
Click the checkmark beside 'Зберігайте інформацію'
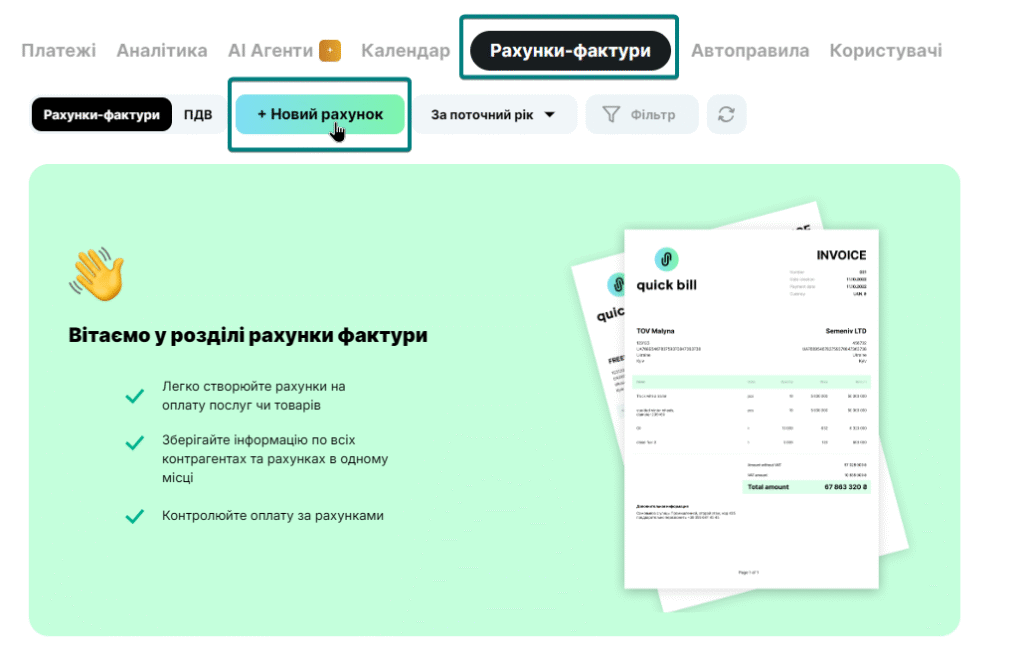click(x=134, y=441)
